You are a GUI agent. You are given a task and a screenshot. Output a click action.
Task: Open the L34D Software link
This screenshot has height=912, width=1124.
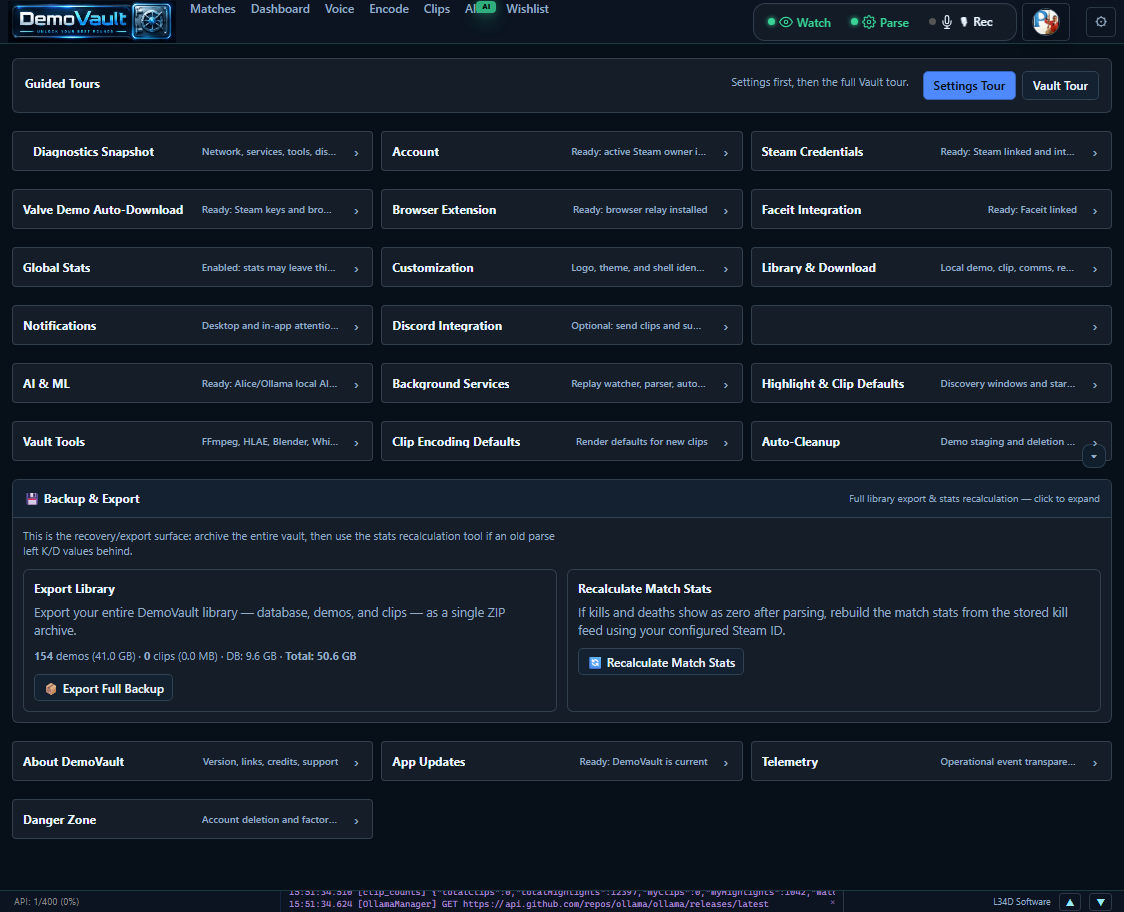click(x=1021, y=902)
